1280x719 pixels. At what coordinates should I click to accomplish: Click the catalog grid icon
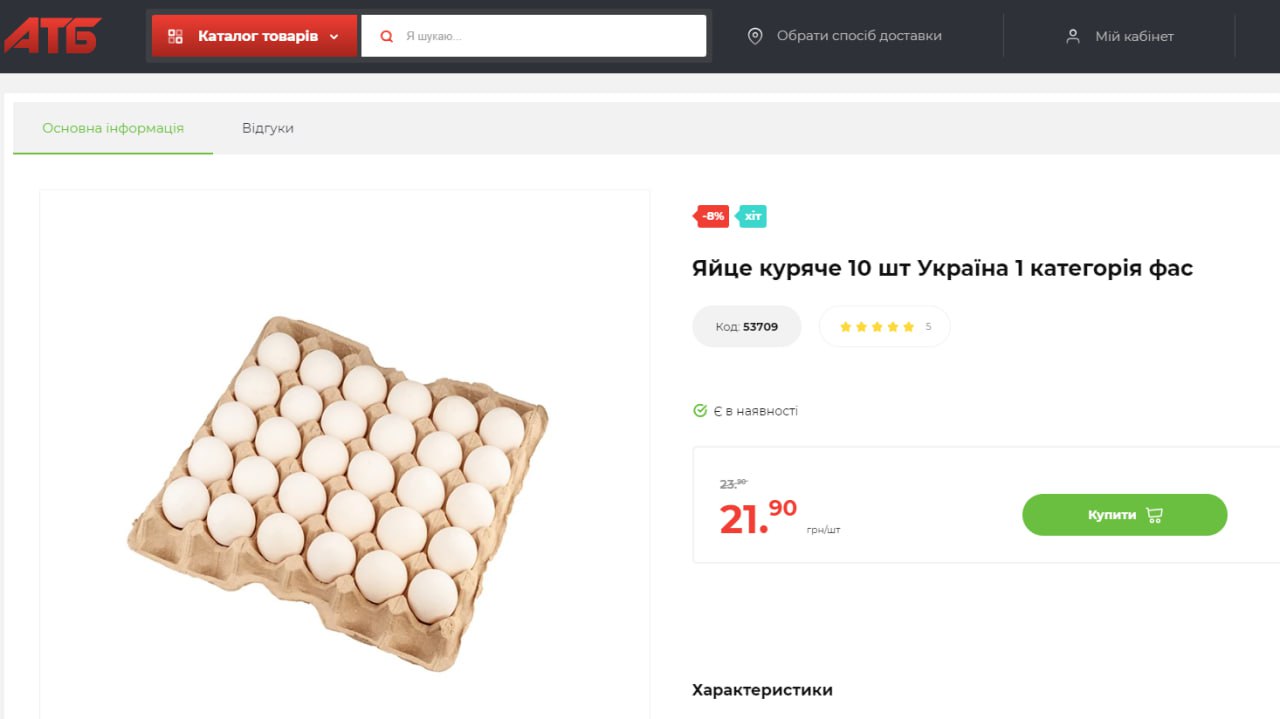tap(176, 36)
